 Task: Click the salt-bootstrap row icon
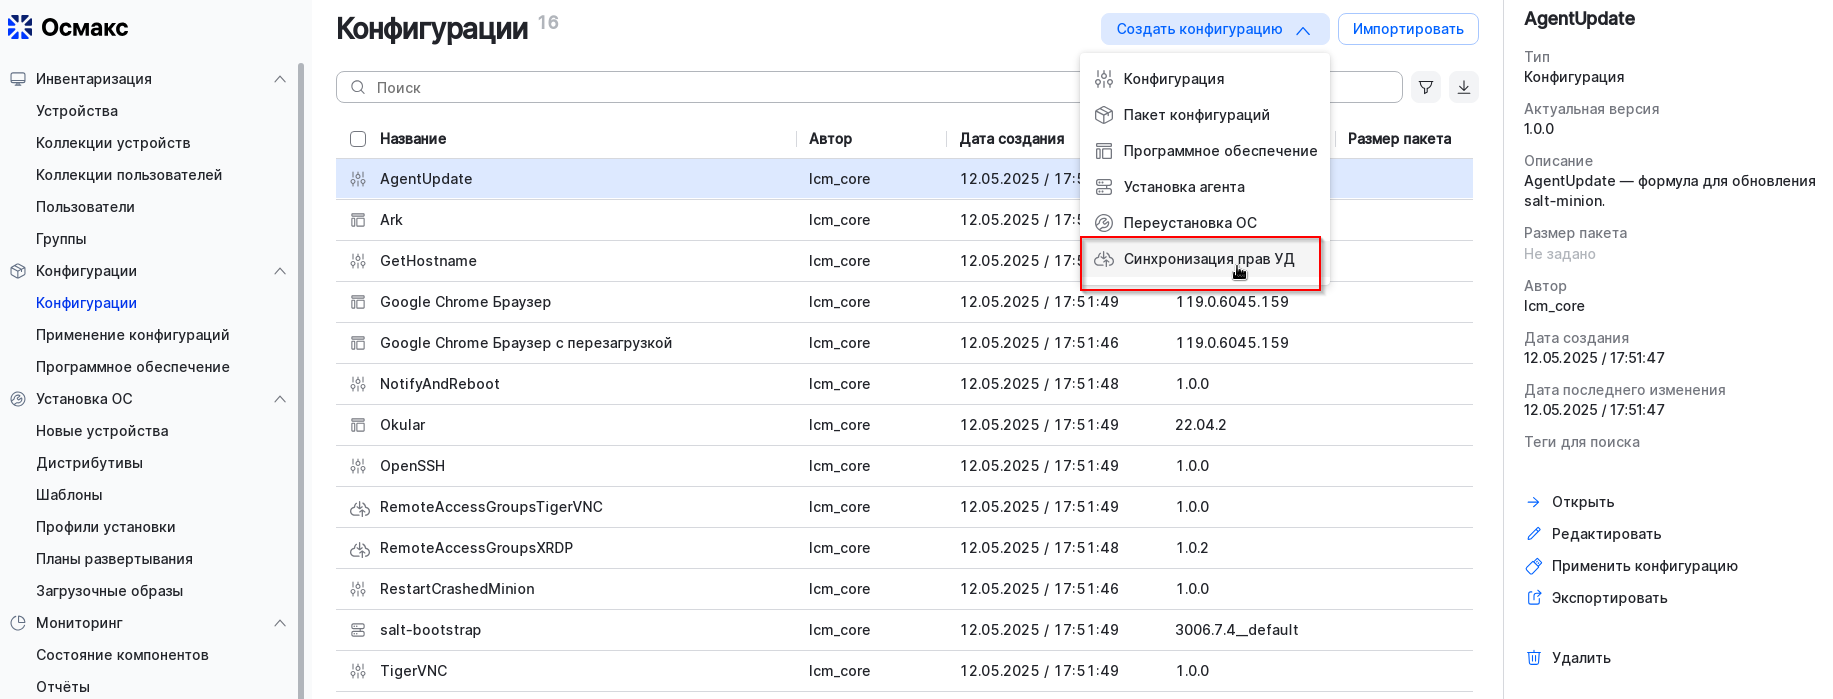[358, 630]
